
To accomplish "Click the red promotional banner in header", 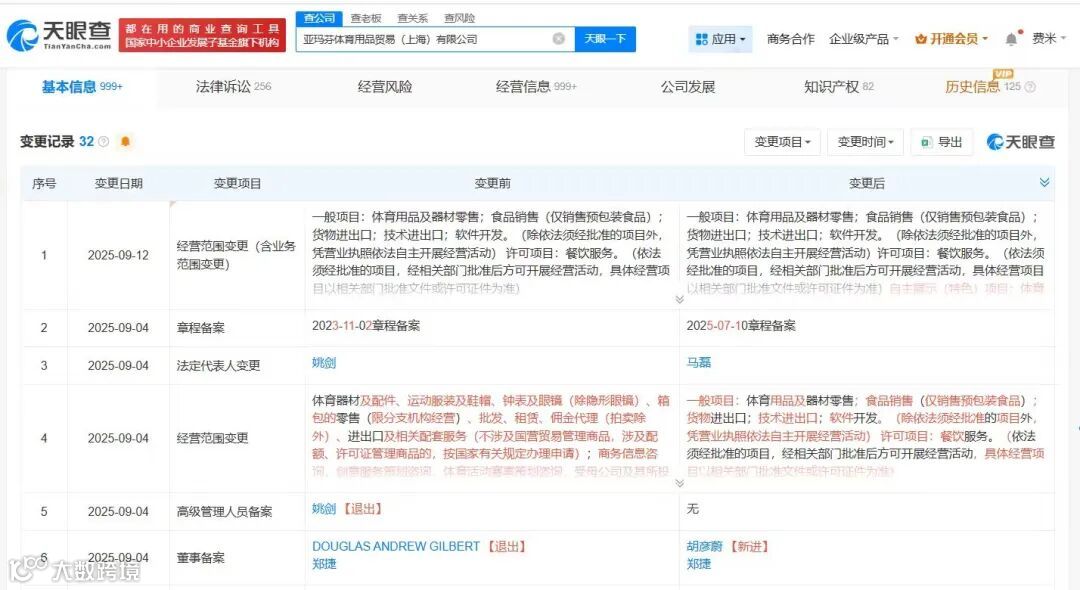I will pyautogui.click(x=202, y=35).
